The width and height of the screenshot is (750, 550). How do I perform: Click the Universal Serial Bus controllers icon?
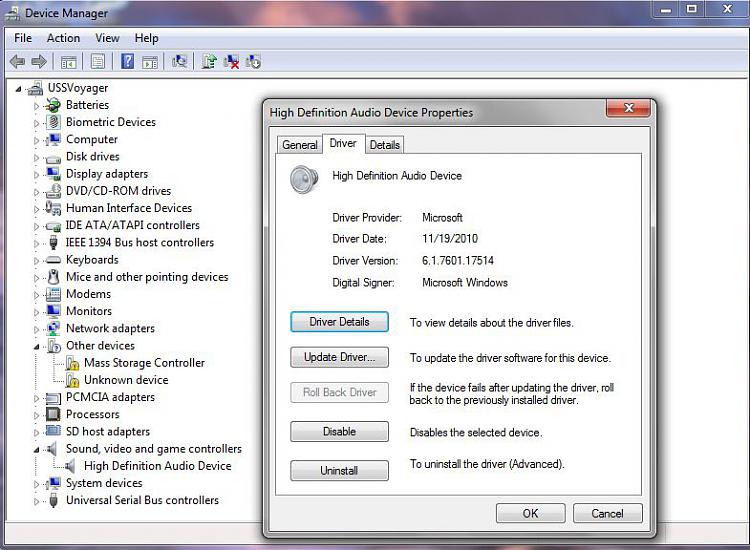54,500
